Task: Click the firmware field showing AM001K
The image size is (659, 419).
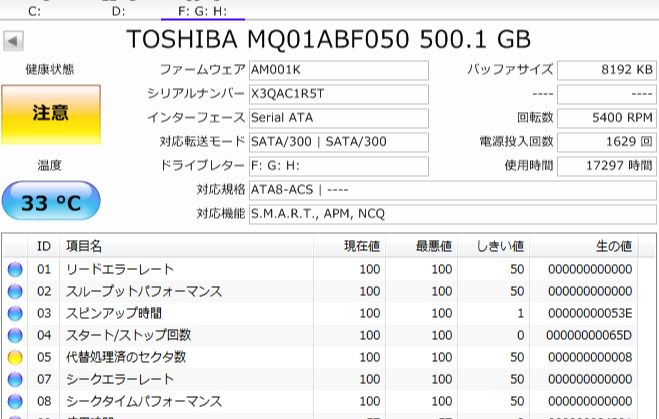Action: coord(338,70)
